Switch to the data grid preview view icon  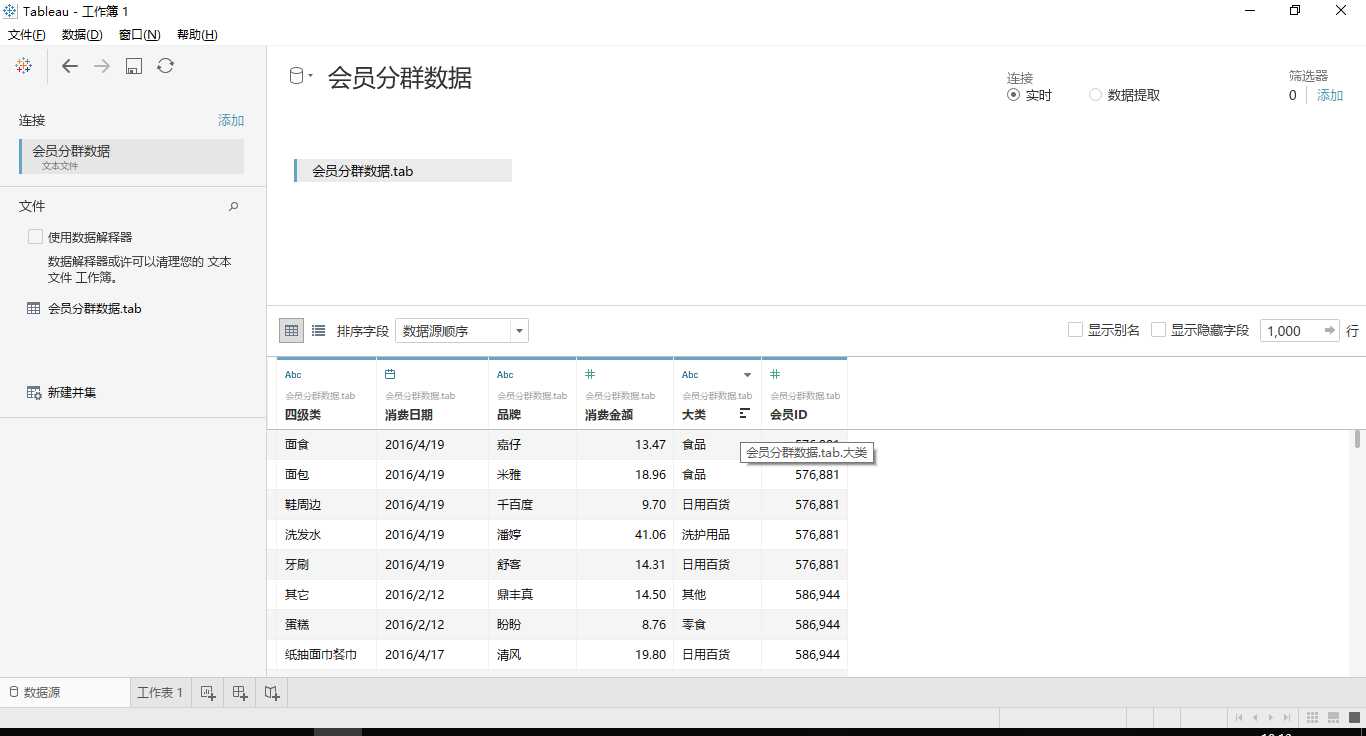pyautogui.click(x=291, y=330)
